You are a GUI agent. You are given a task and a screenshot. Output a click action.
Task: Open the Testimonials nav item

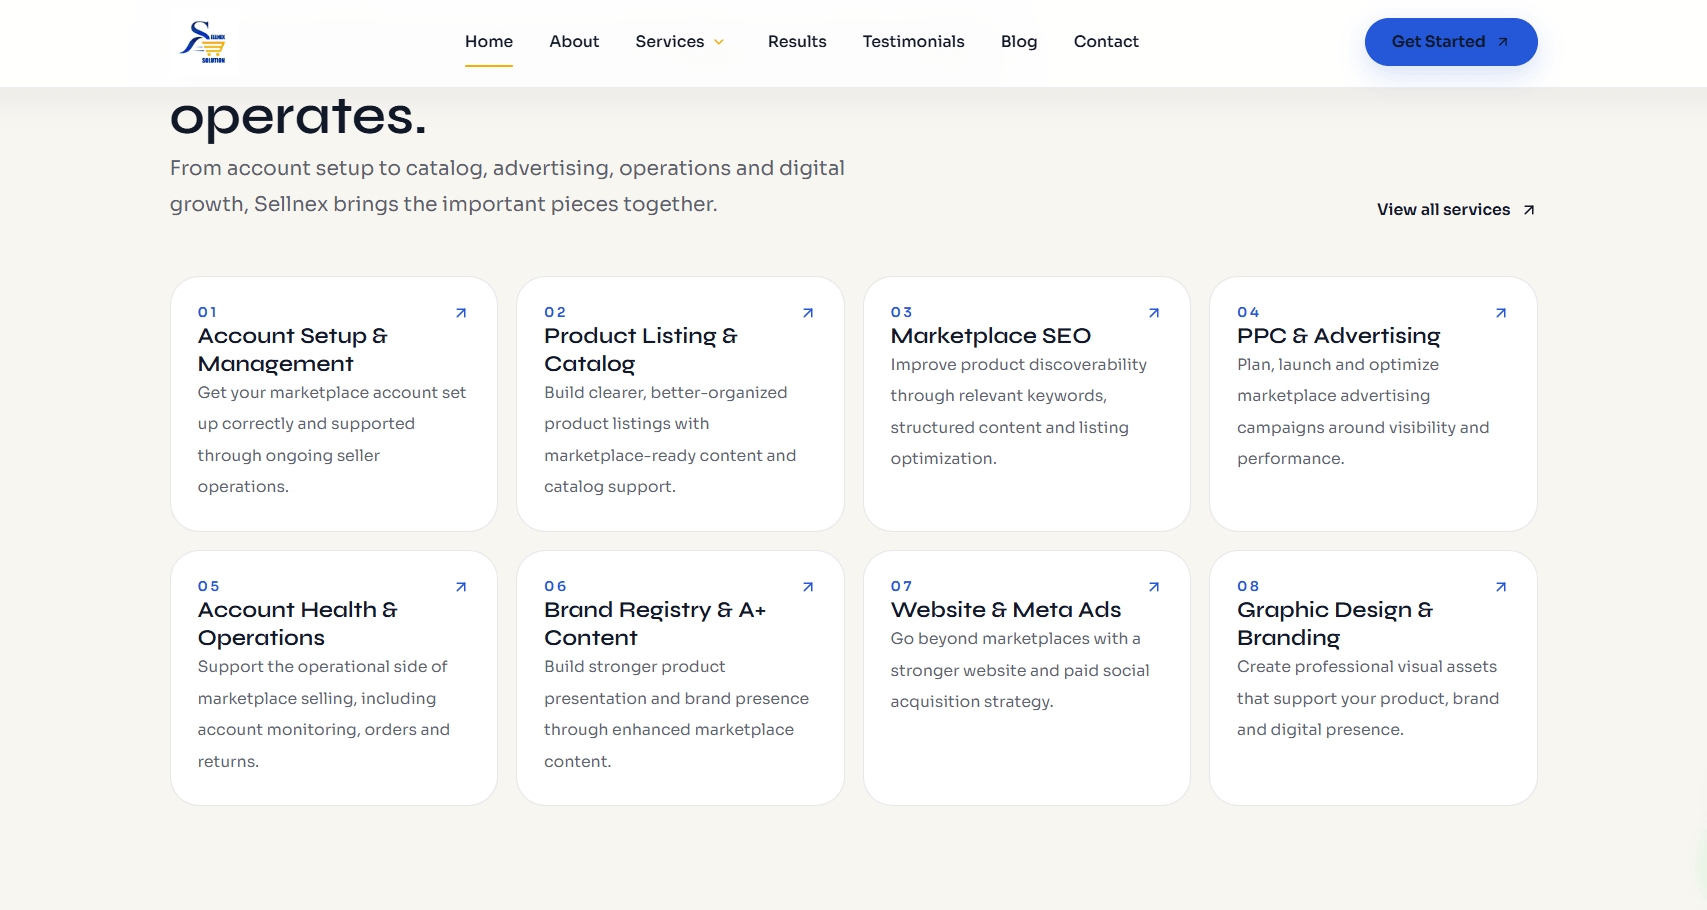pyautogui.click(x=914, y=42)
